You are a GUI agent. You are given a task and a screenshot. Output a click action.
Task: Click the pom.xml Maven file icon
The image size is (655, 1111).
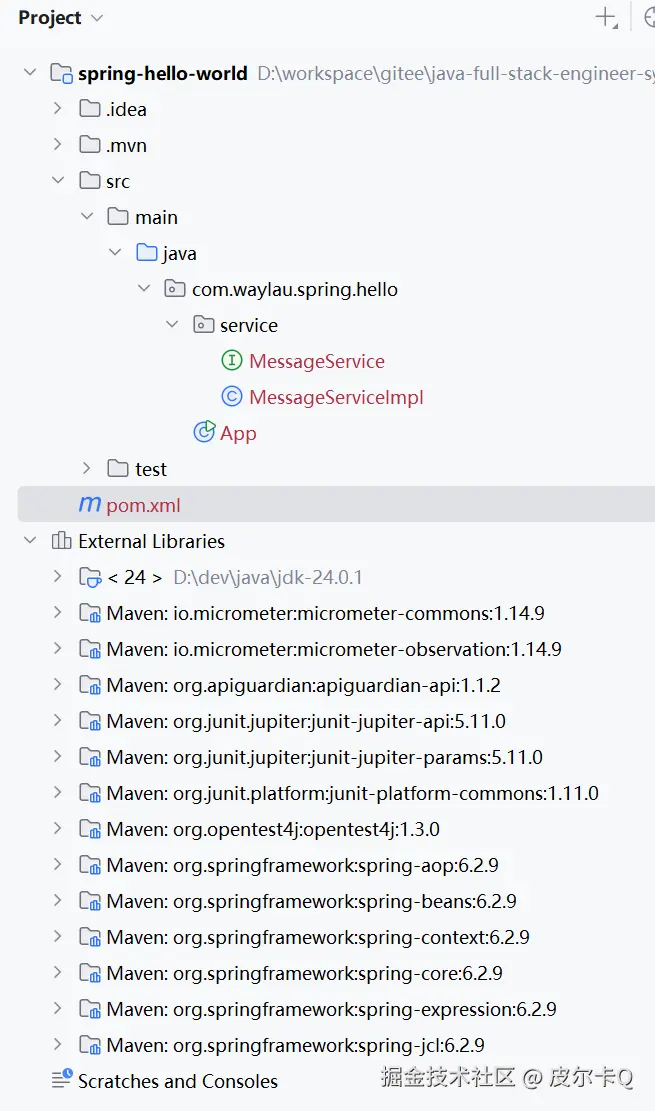[90, 505]
